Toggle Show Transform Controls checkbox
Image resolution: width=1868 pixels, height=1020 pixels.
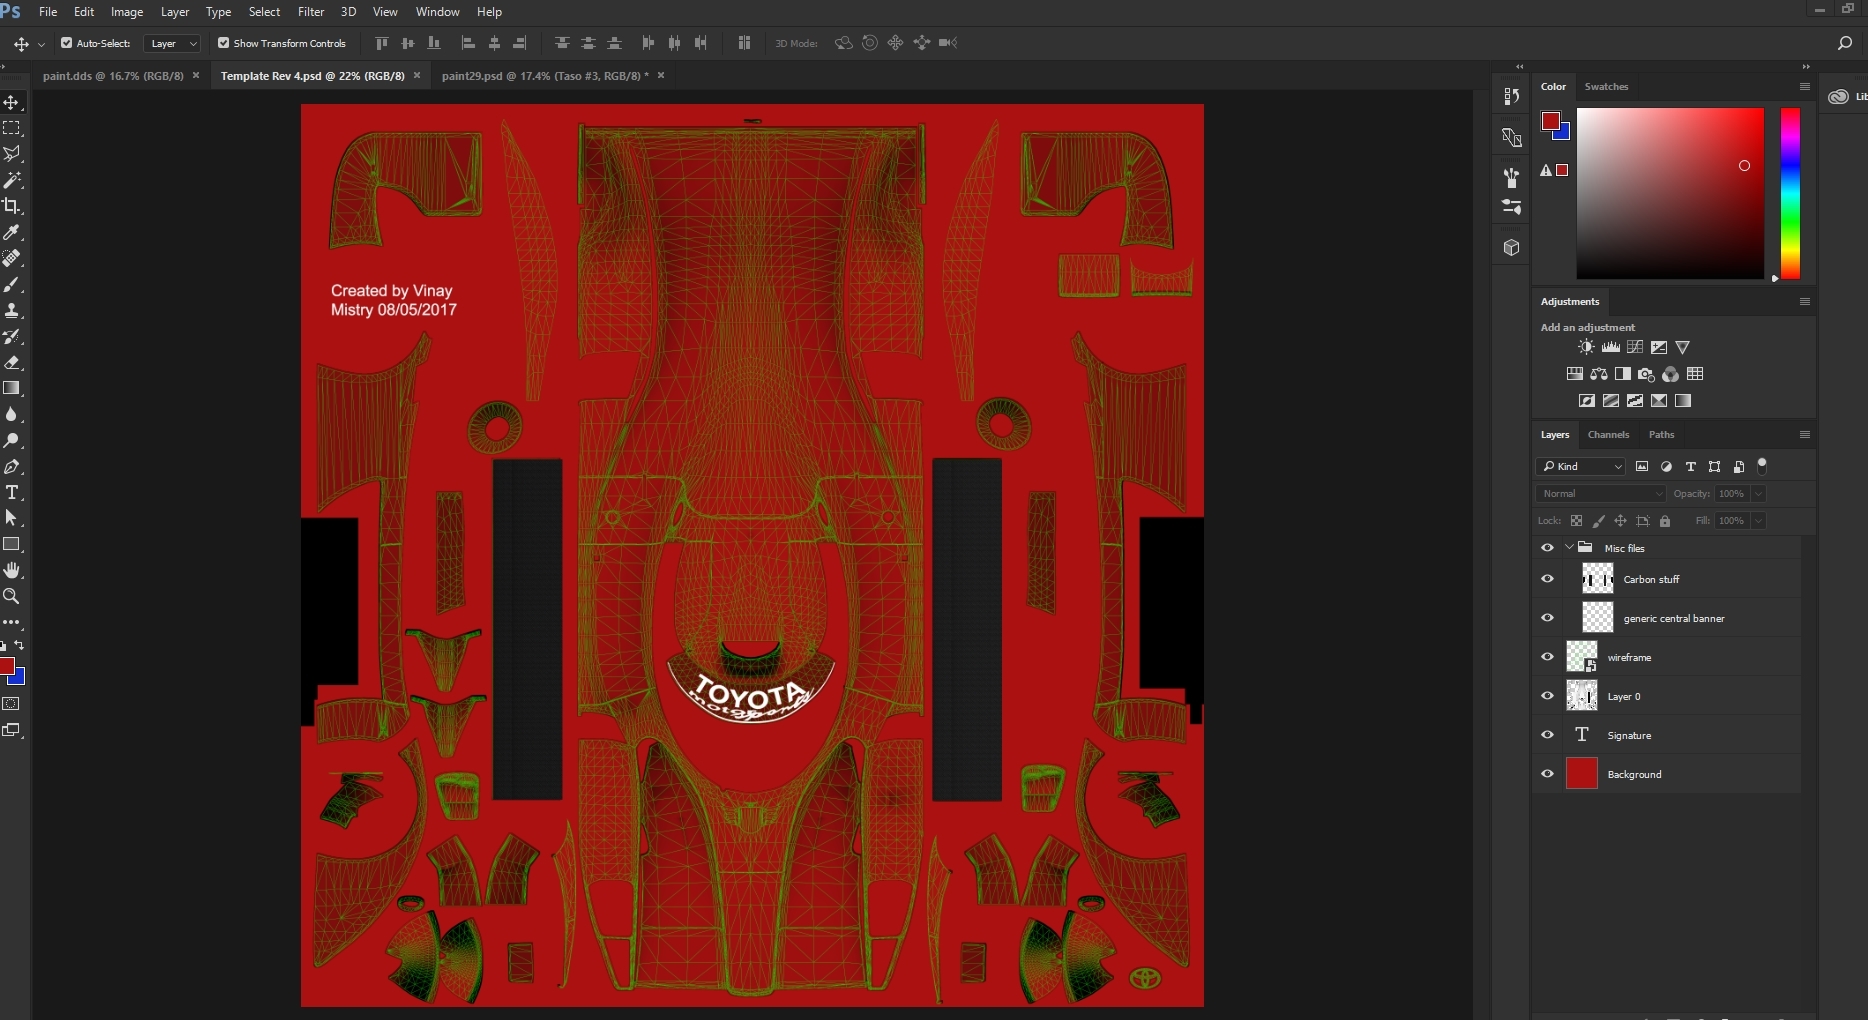(223, 43)
